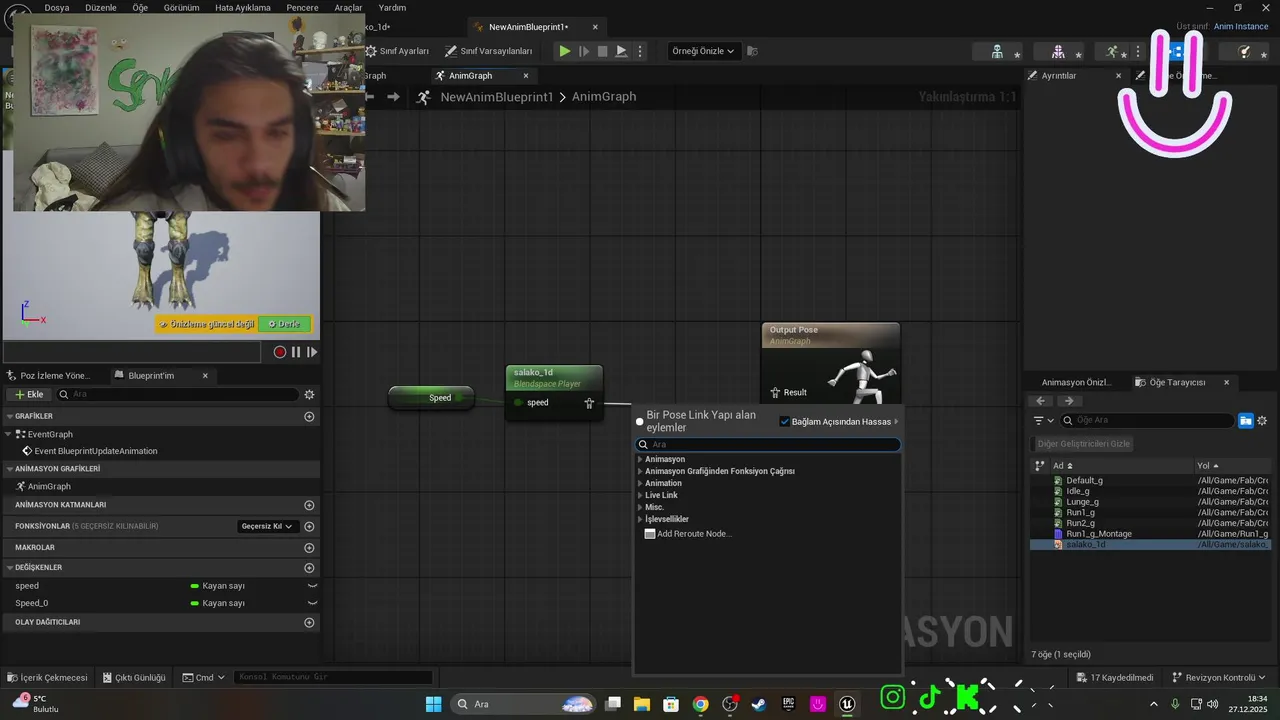Image resolution: width=1280 pixels, height=720 pixels.
Task: Collapse the DEĞİŞKENLER section
Action: (9, 568)
